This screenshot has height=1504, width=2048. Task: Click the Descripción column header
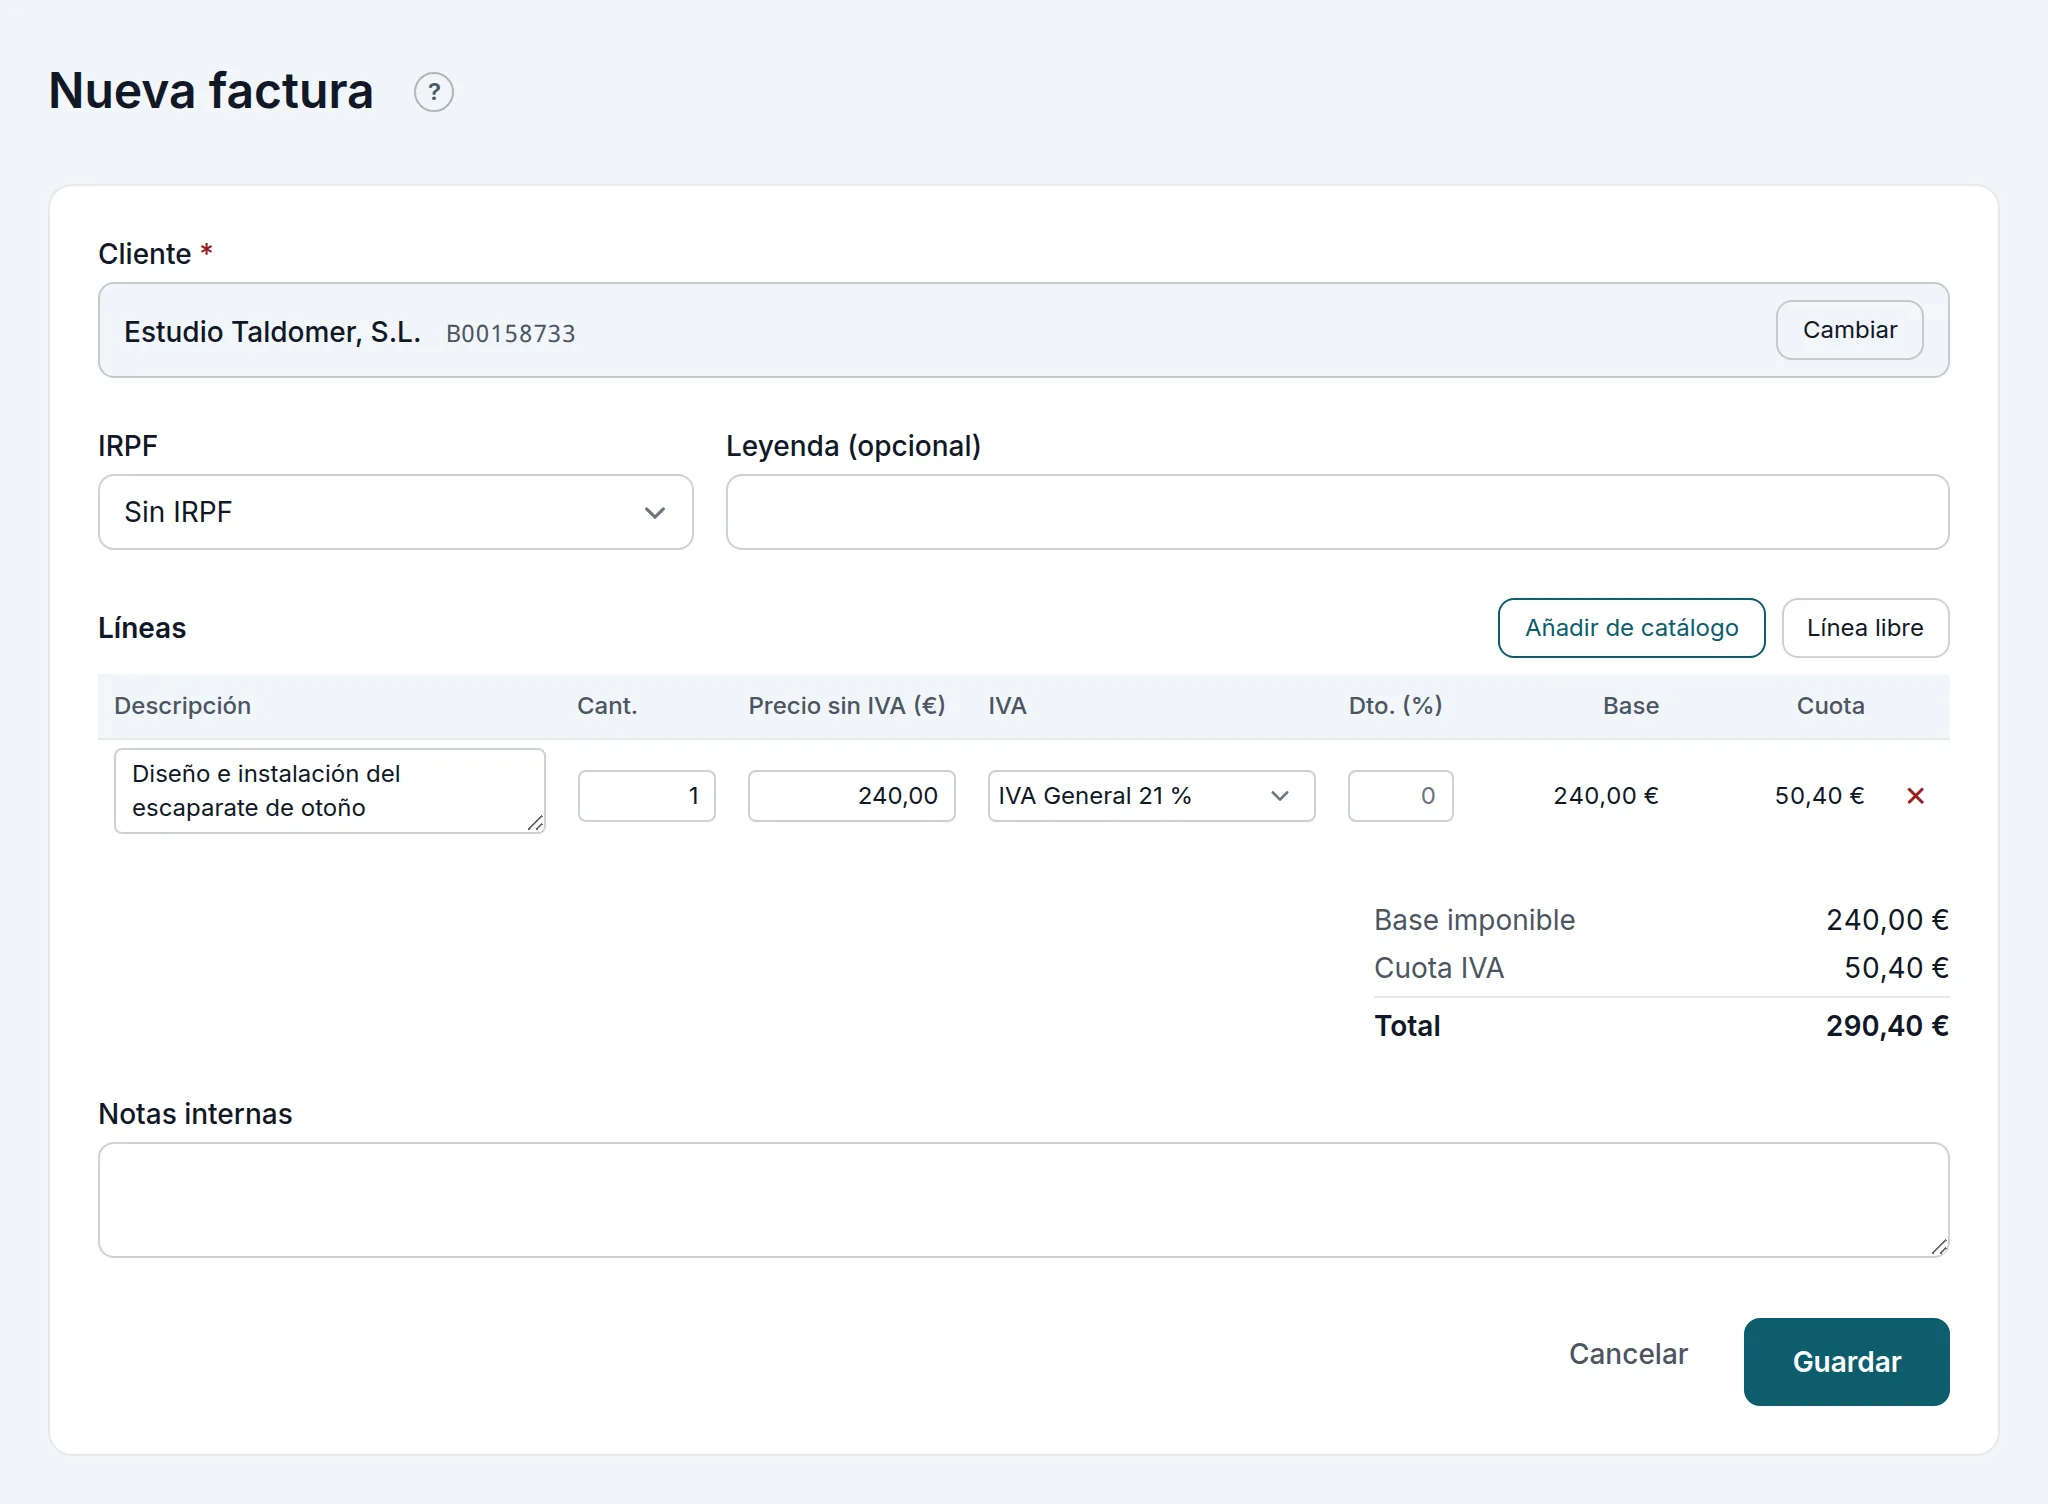pyautogui.click(x=182, y=706)
